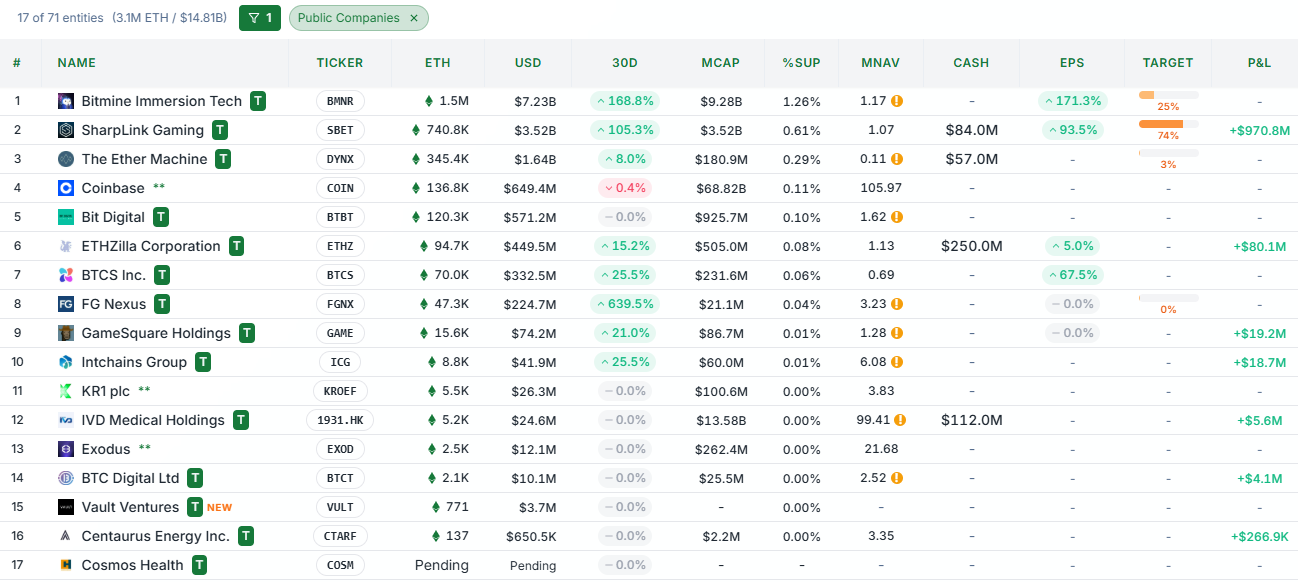Click the SharpLink 74% target progress bar

pos(1168,124)
